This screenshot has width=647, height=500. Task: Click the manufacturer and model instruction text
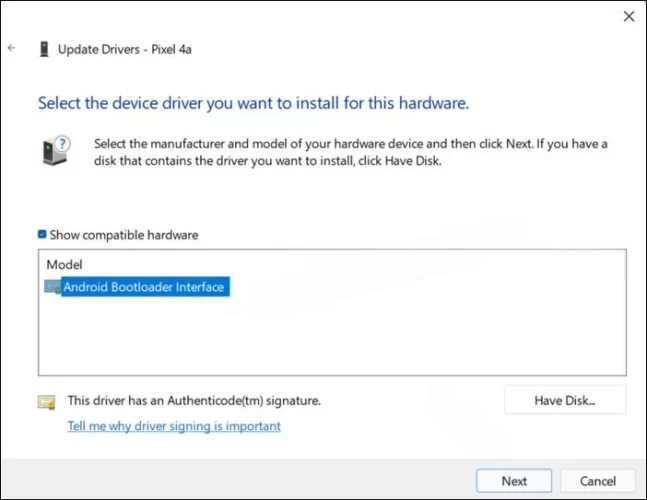click(350, 152)
